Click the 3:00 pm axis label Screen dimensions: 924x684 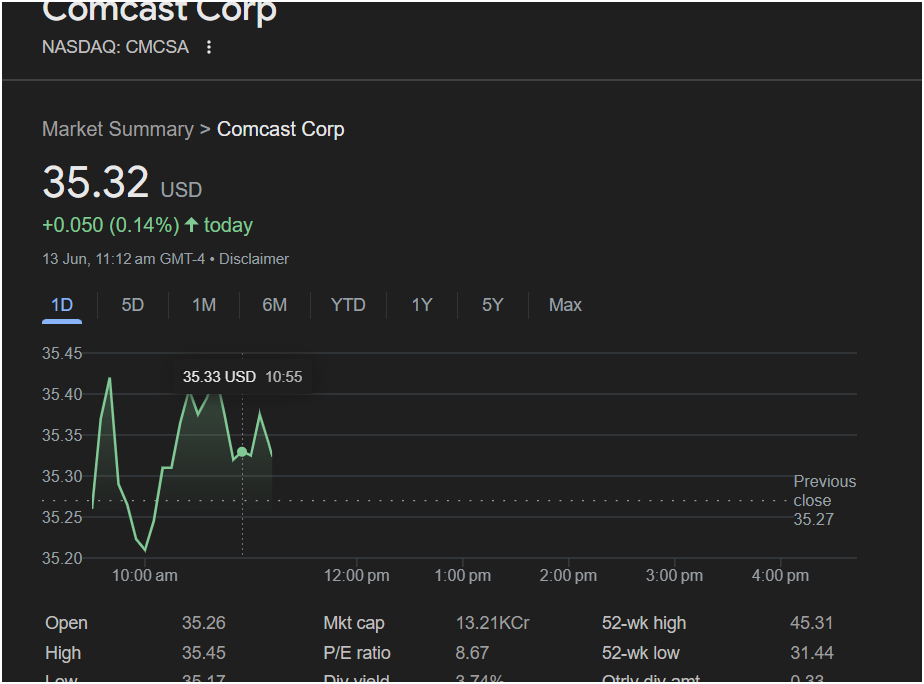pos(674,576)
